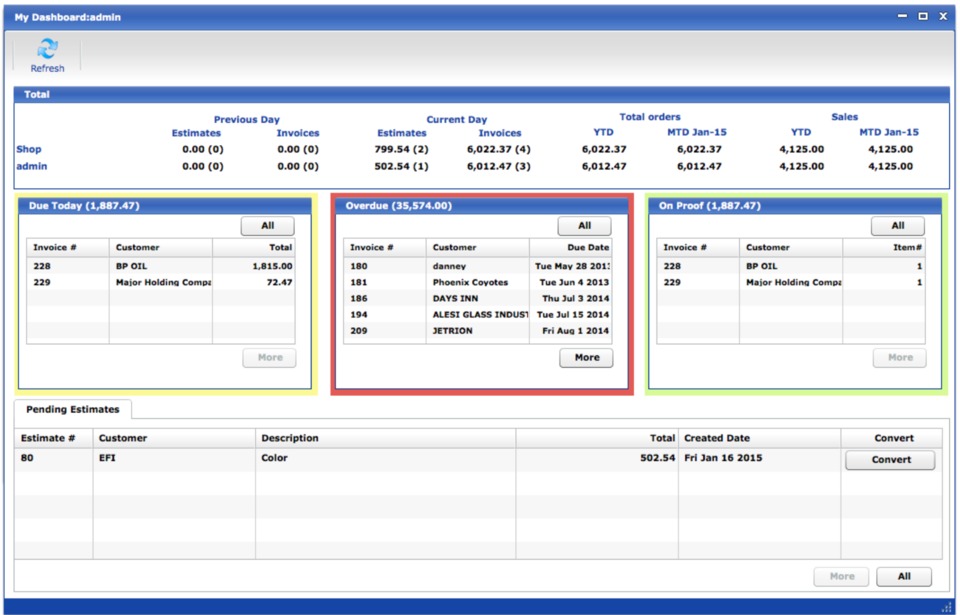The image size is (960, 615).
Task: Select the 1,815.00 total in Due Today
Action: 272,266
